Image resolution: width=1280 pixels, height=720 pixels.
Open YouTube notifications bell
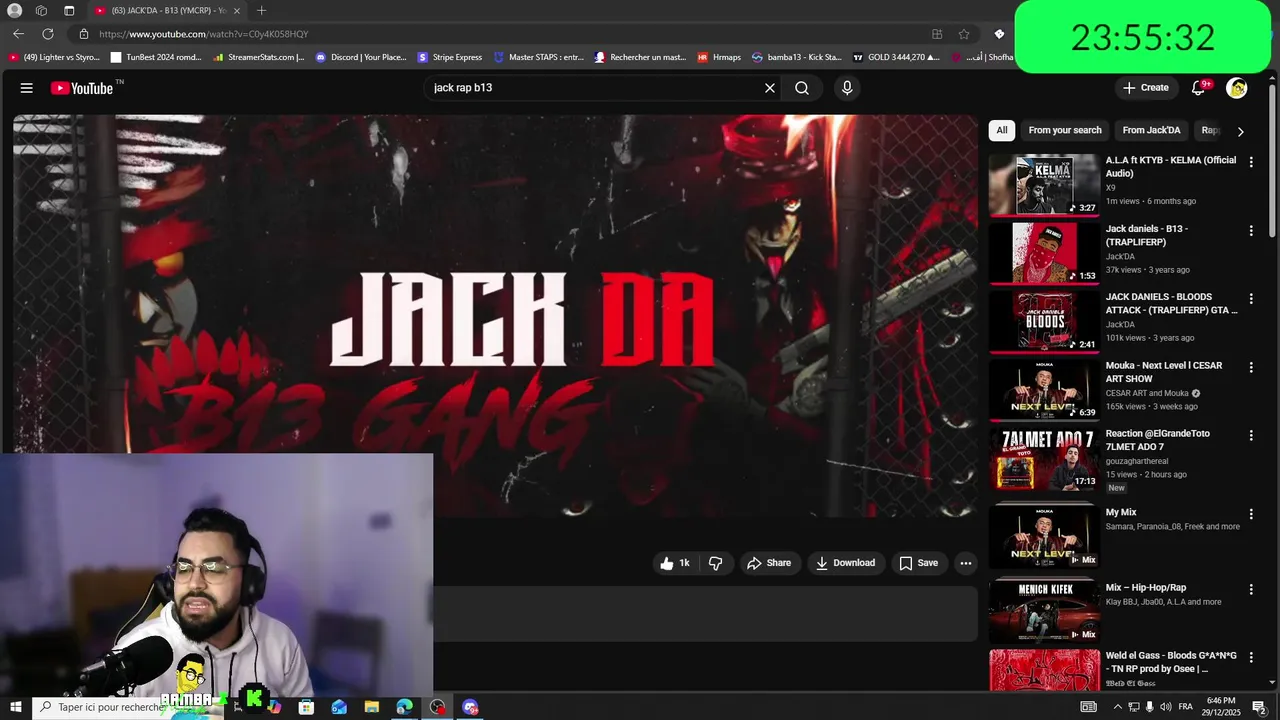[1198, 88]
